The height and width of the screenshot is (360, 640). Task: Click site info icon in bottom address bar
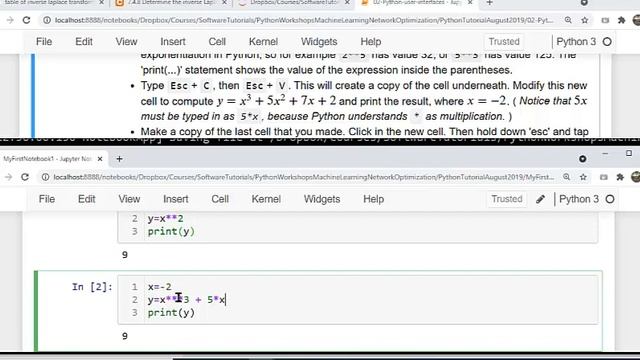45,177
